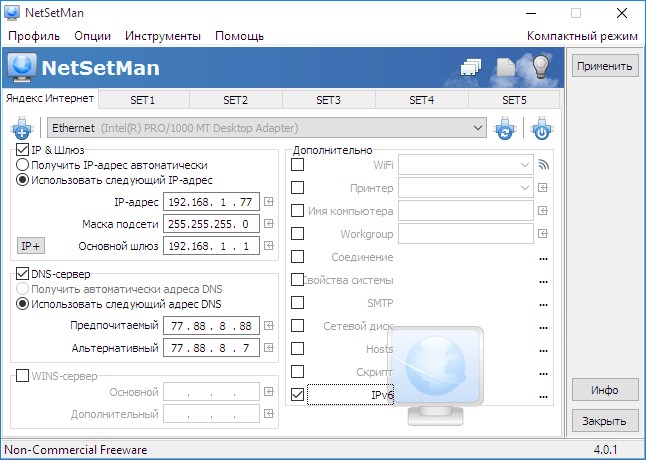Image resolution: width=646 pixels, height=460 pixels.
Task: Enable the WINS-сервер checkbox
Action: 22,376
